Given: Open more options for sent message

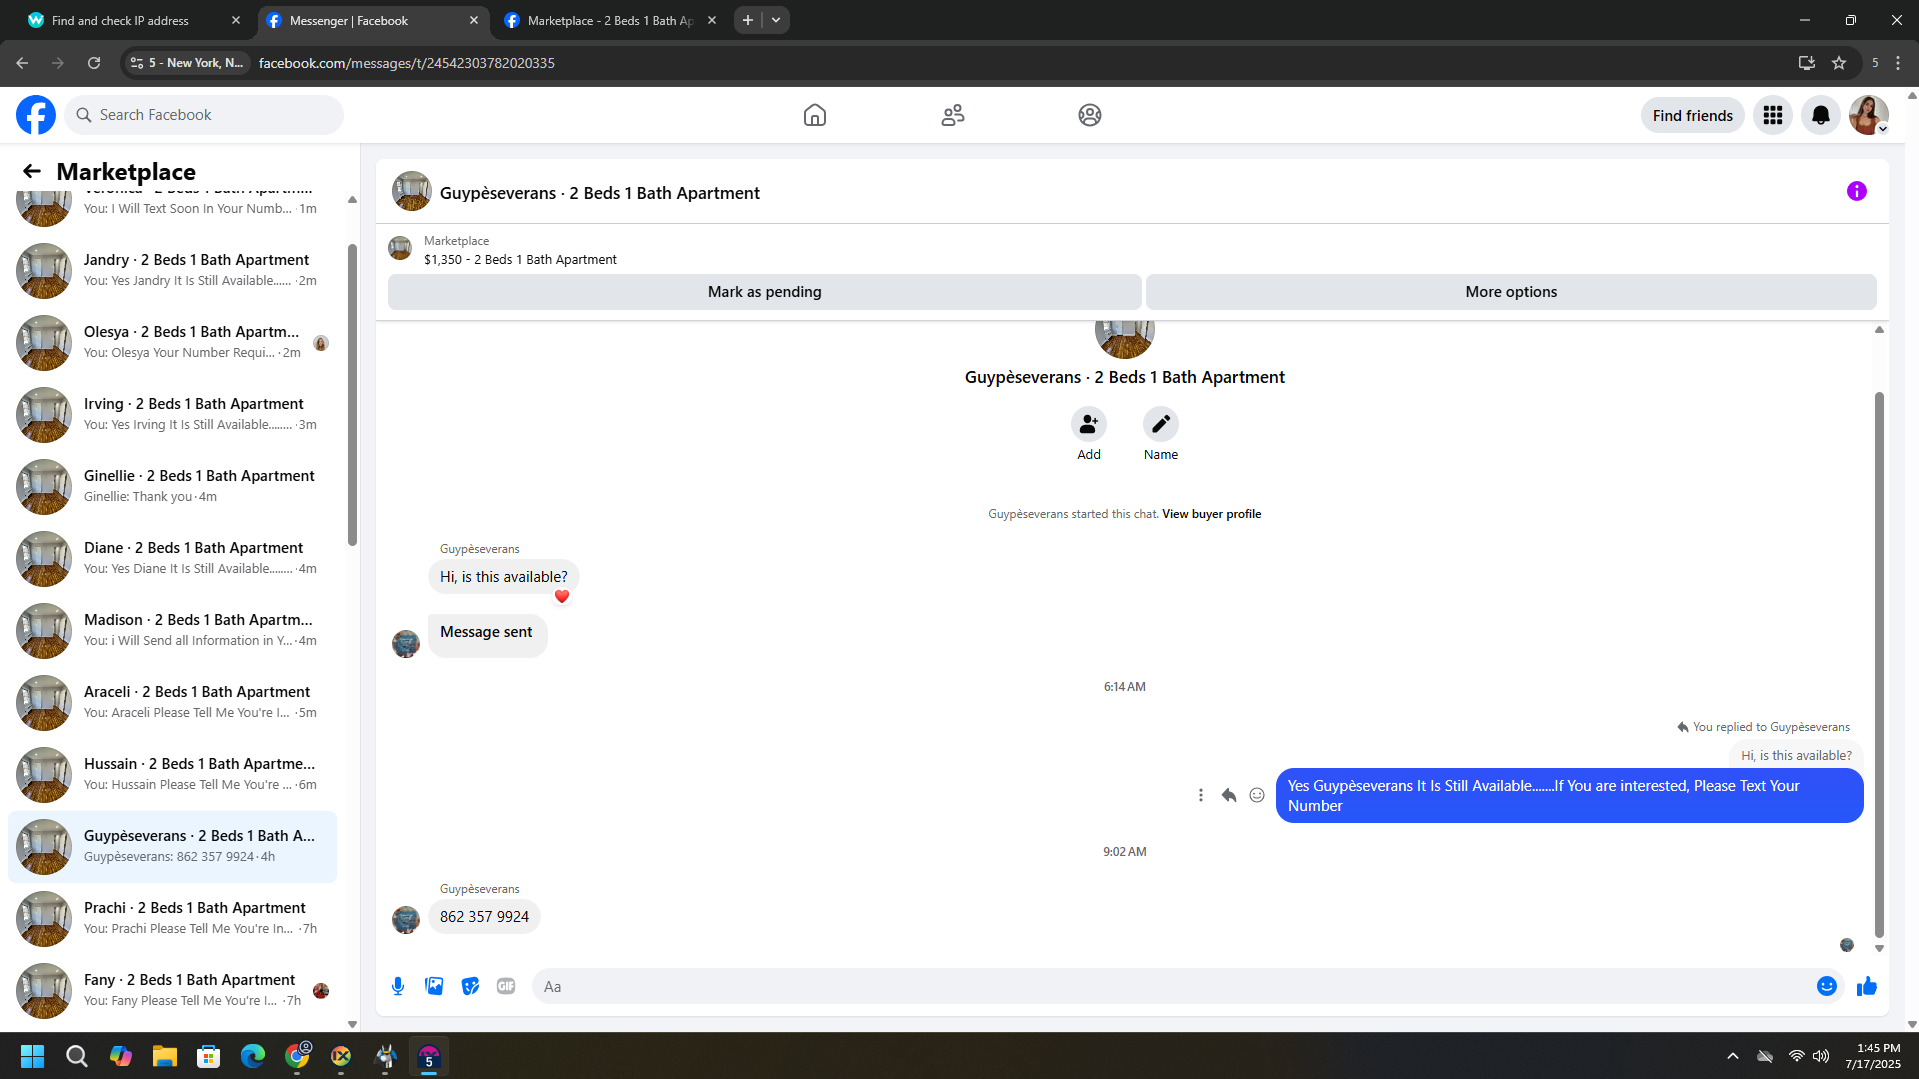Looking at the screenshot, I should tap(1201, 795).
